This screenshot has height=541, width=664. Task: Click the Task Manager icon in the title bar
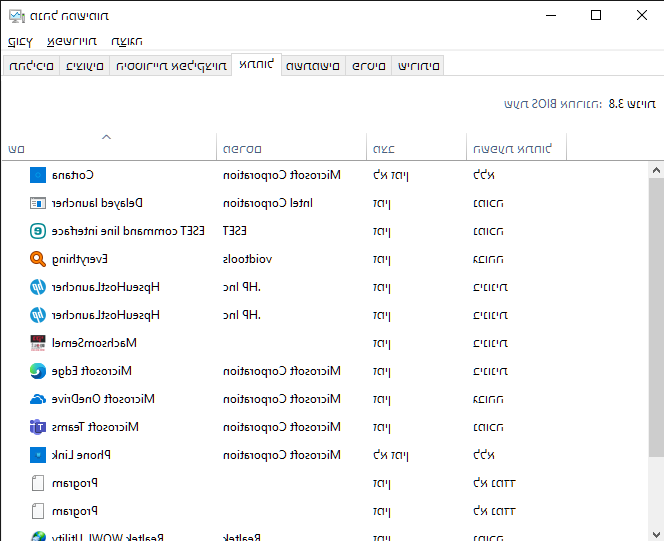coord(17,16)
